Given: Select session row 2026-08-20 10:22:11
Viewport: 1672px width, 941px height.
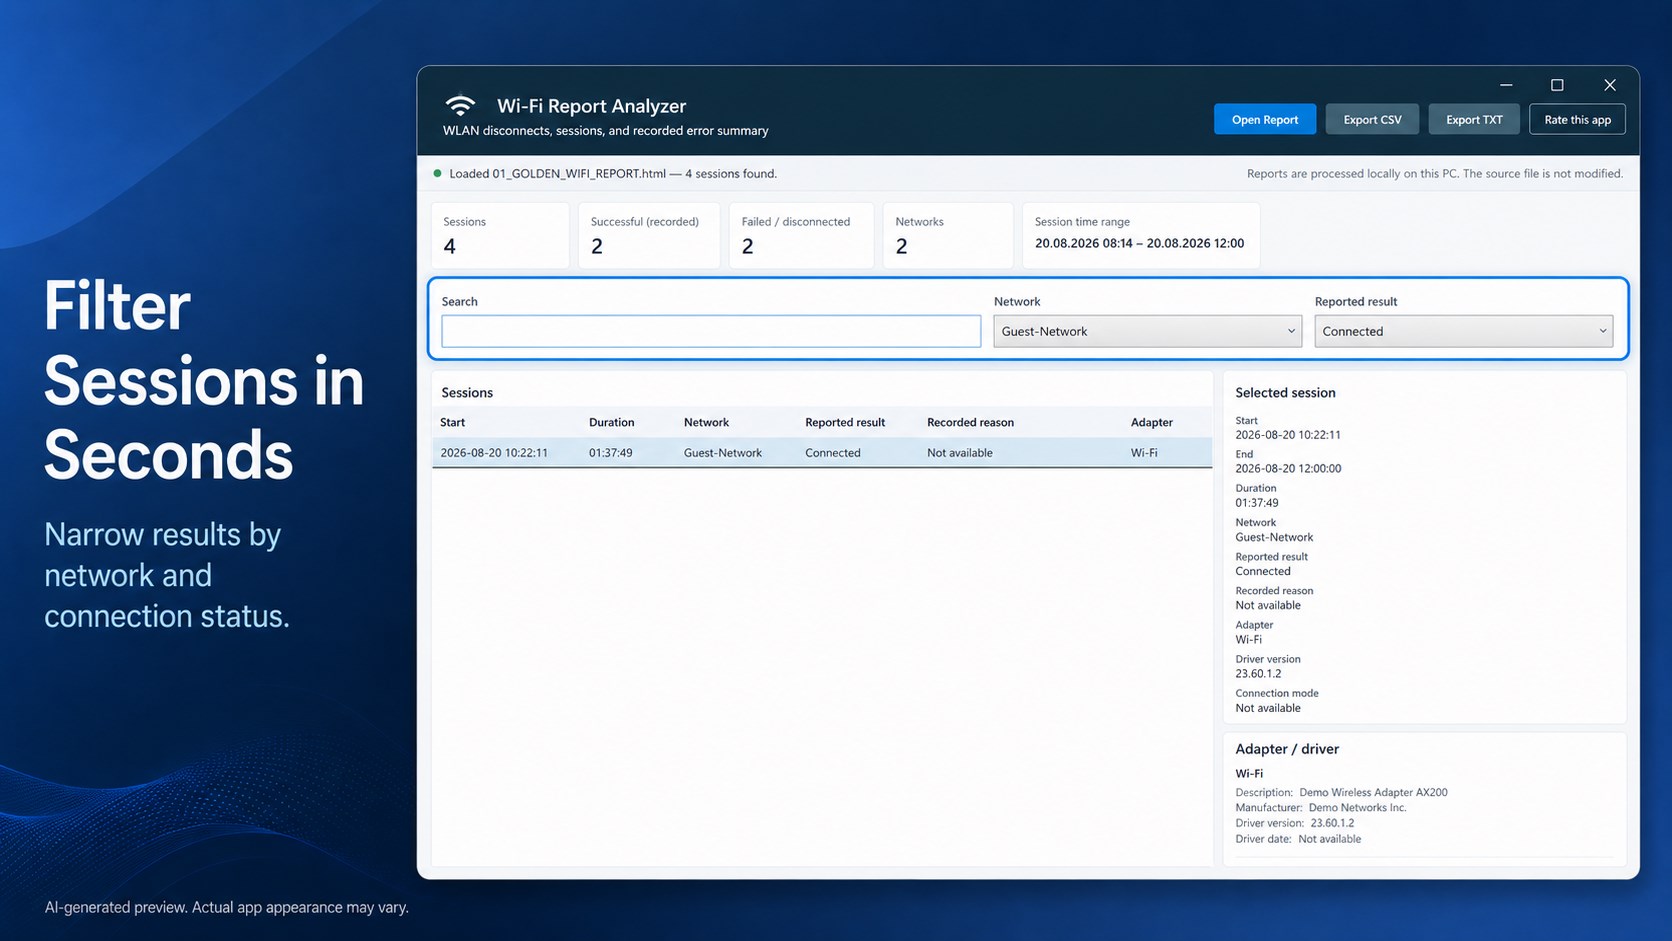Looking at the screenshot, I should (822, 452).
